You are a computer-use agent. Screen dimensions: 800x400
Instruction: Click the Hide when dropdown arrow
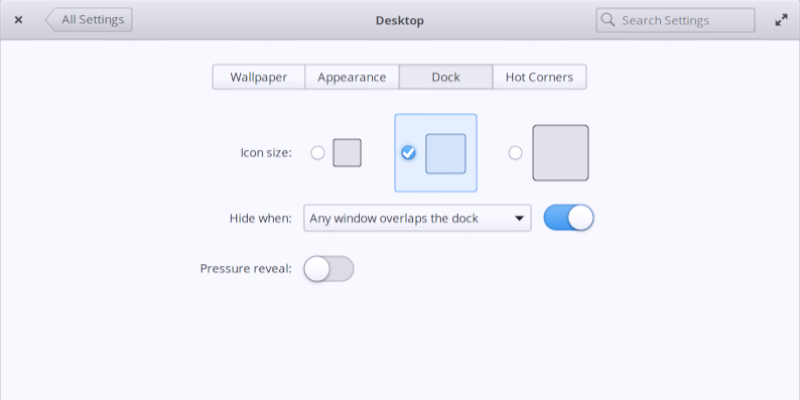(x=519, y=218)
